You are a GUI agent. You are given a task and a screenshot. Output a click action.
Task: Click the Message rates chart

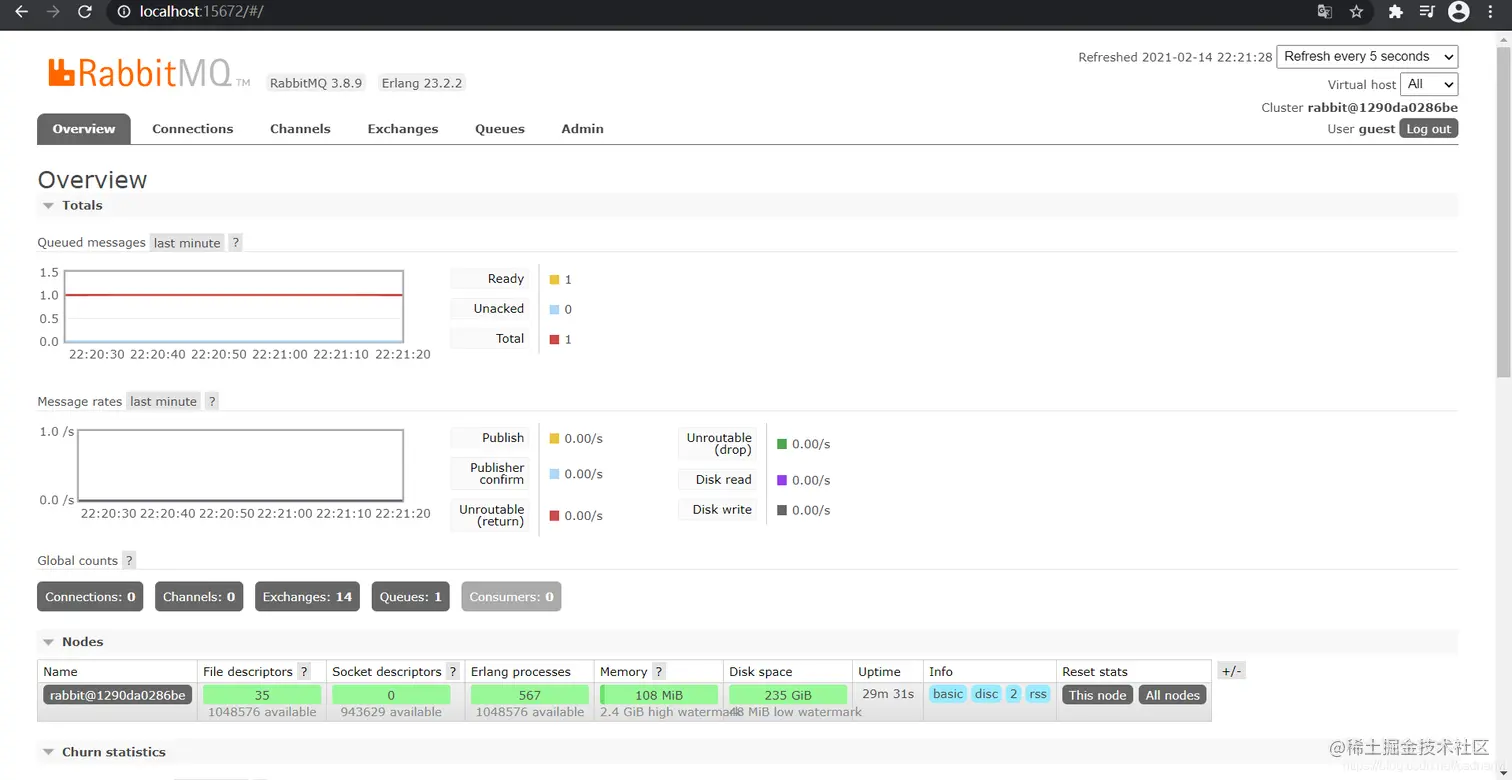click(240, 465)
